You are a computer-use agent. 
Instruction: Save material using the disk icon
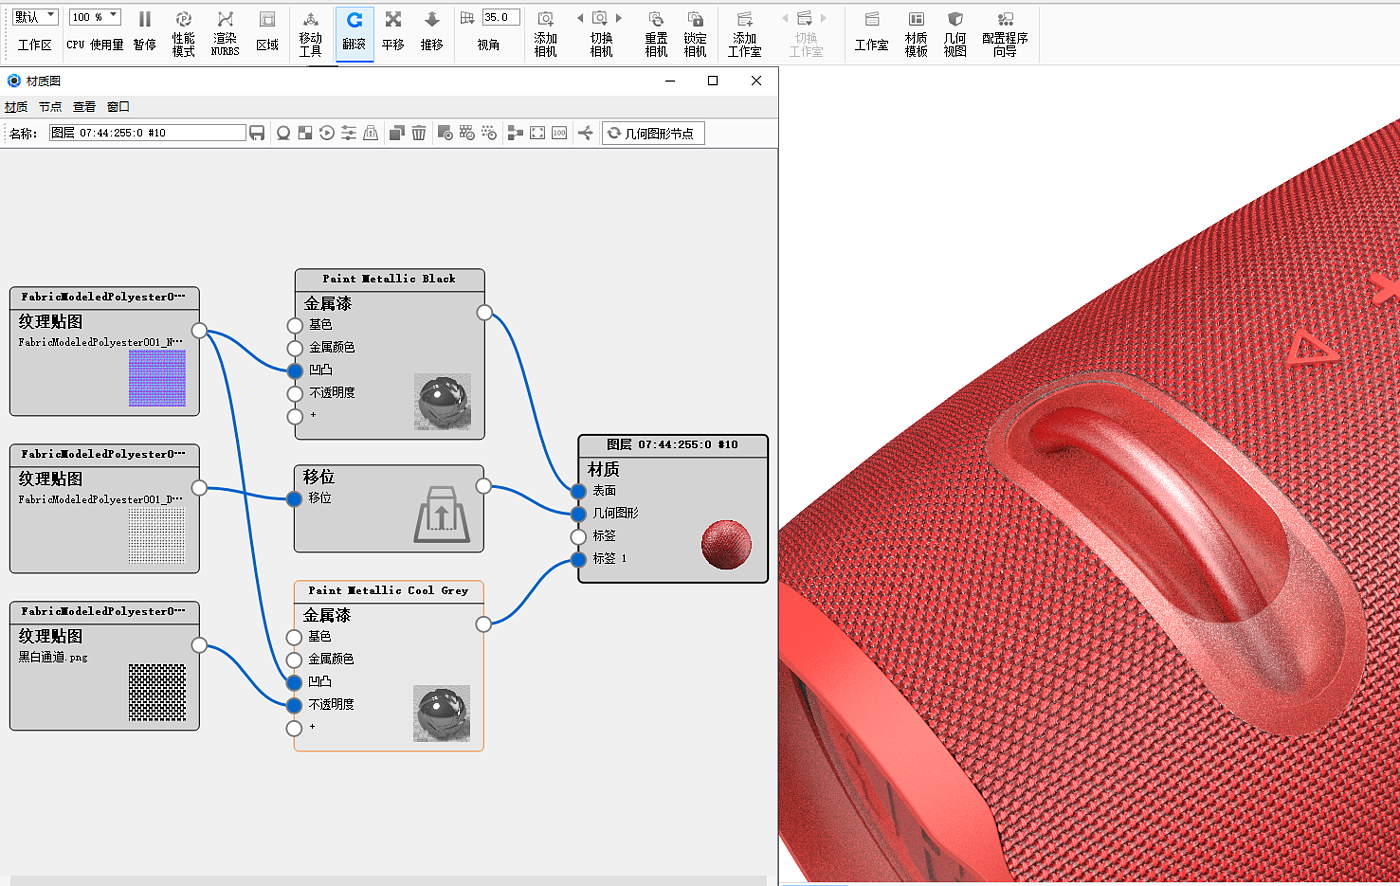click(257, 133)
